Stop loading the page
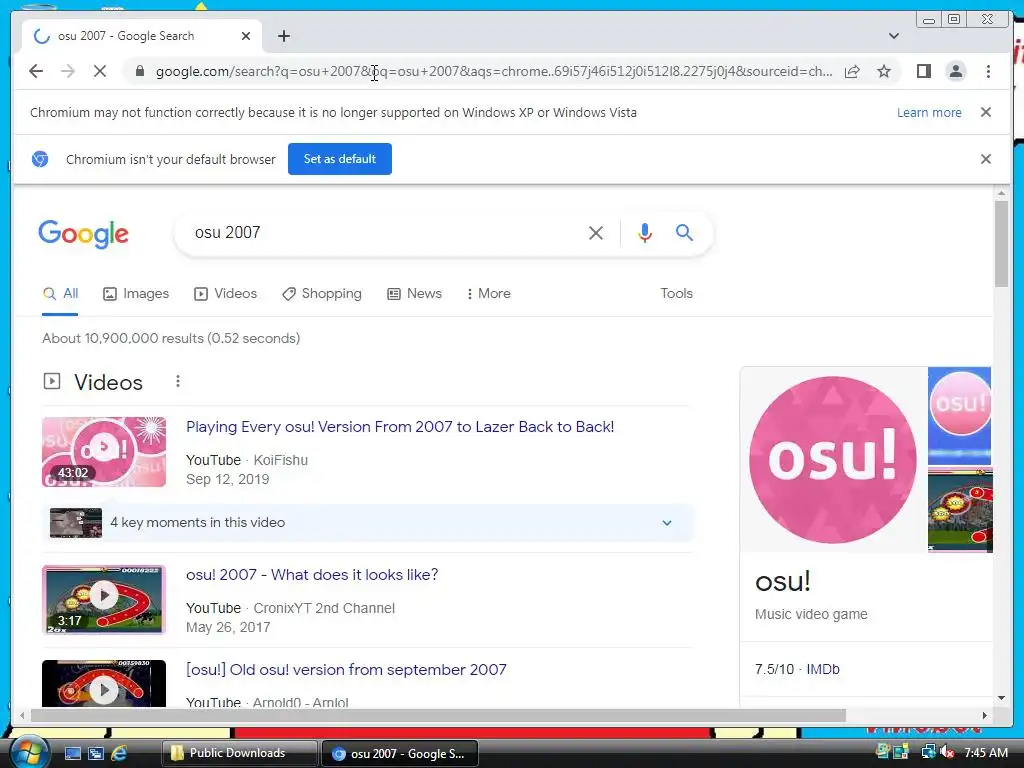The height and width of the screenshot is (768, 1024). [x=100, y=71]
